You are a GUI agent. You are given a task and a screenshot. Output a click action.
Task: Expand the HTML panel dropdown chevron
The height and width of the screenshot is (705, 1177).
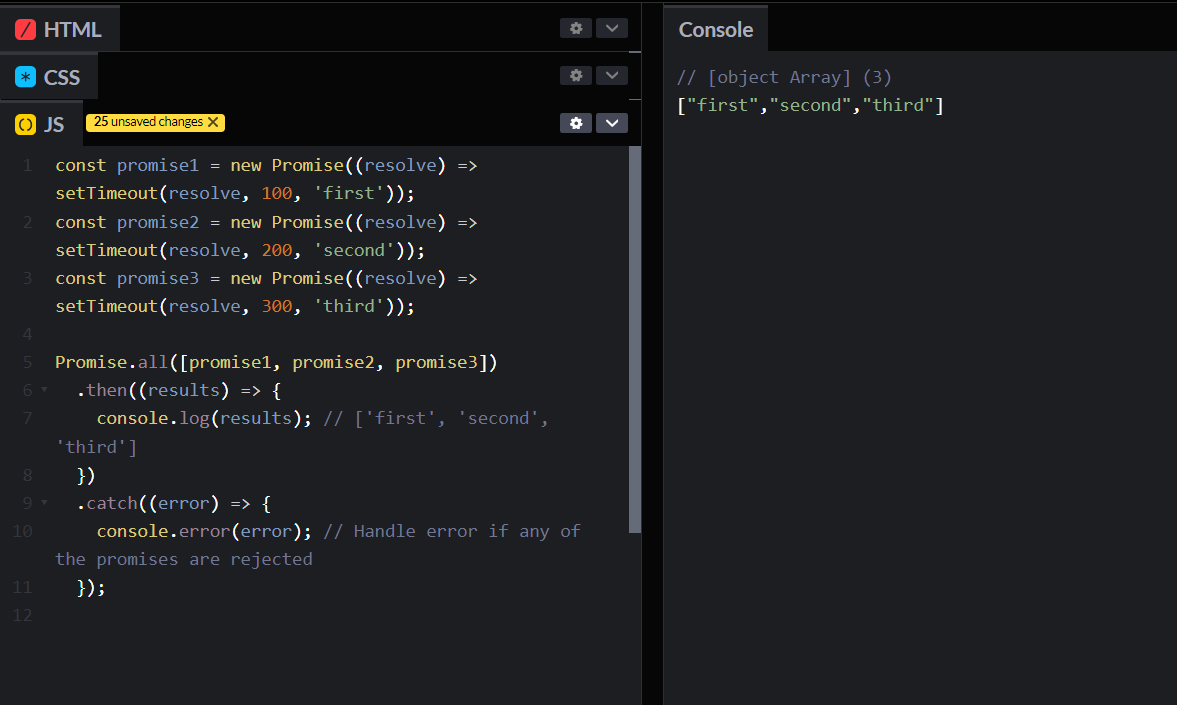611,28
